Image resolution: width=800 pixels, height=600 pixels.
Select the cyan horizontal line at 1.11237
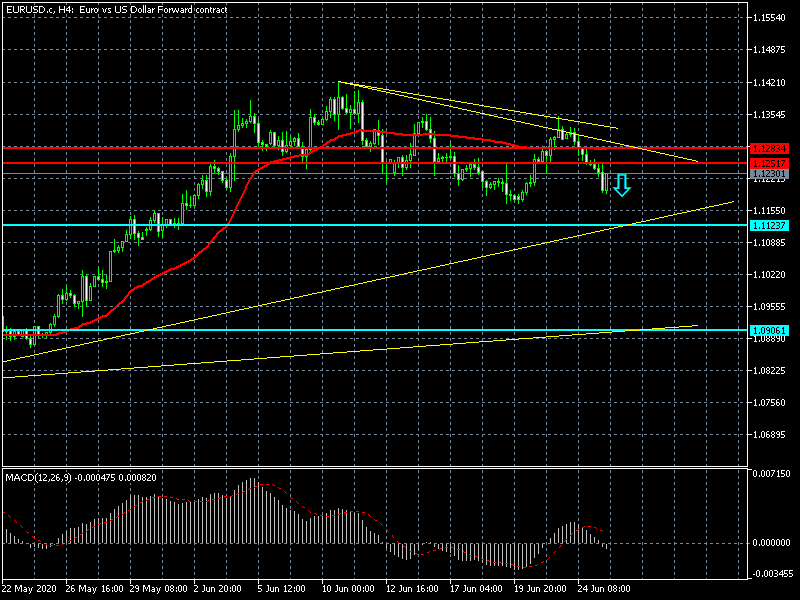coord(375,225)
